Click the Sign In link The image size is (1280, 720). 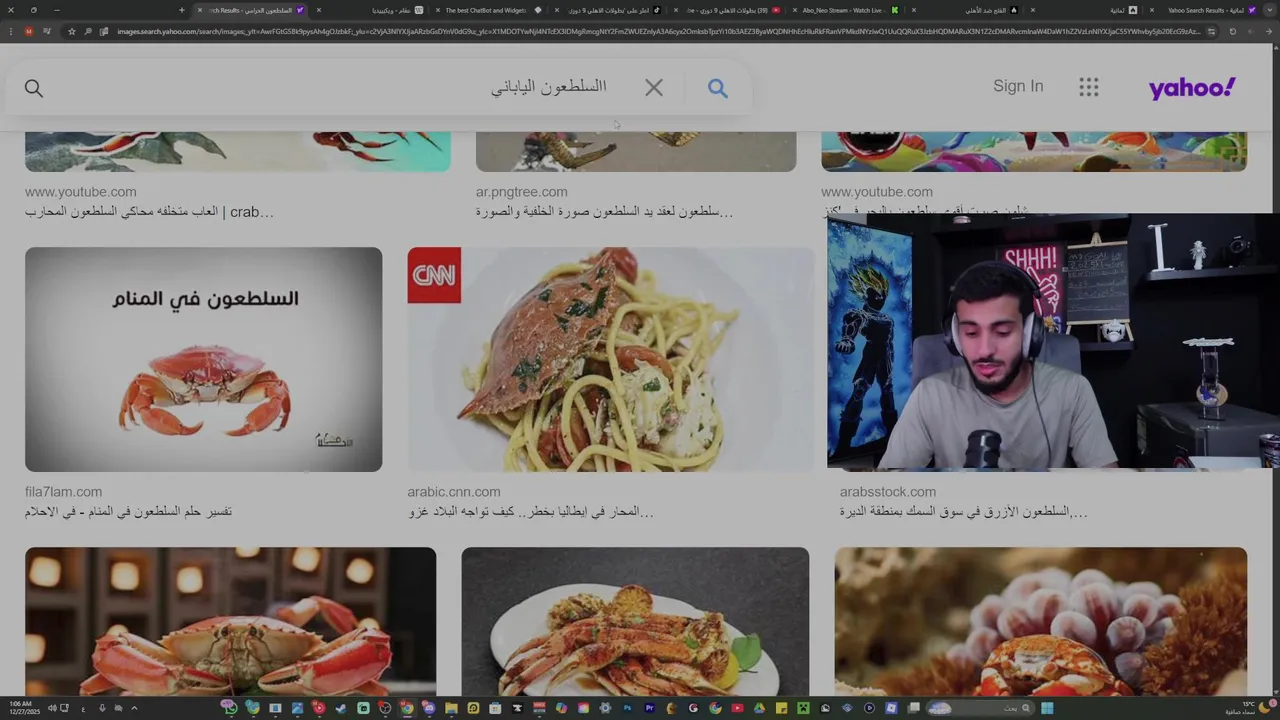click(x=1018, y=86)
